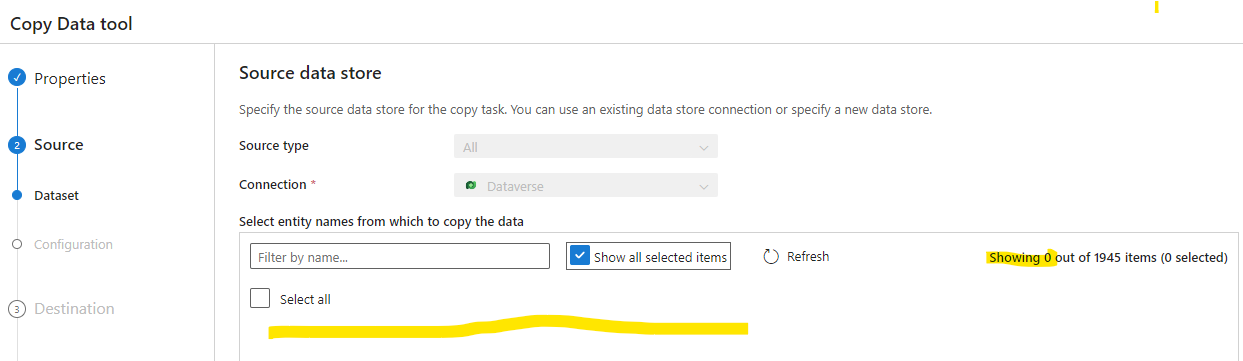The width and height of the screenshot is (1243, 361).
Task: Click the Copy Data tool title
Action: [71, 24]
